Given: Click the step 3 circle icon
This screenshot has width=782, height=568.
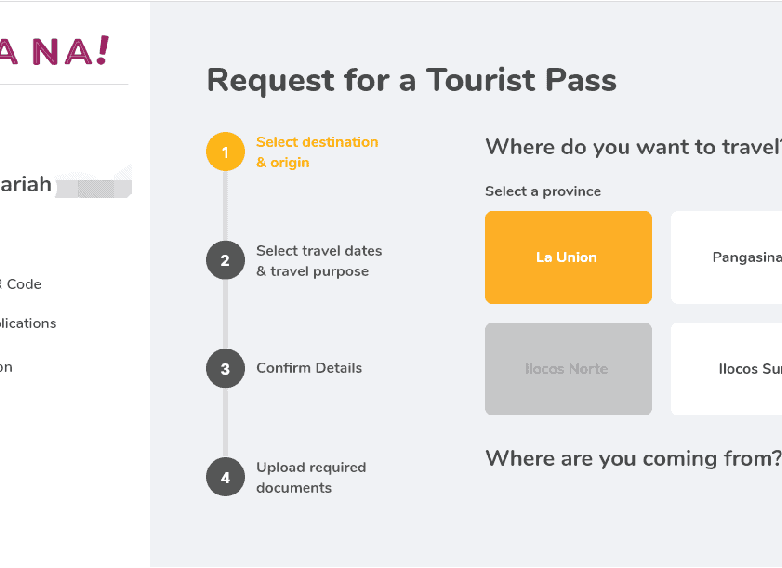Looking at the screenshot, I should click(x=225, y=368).
